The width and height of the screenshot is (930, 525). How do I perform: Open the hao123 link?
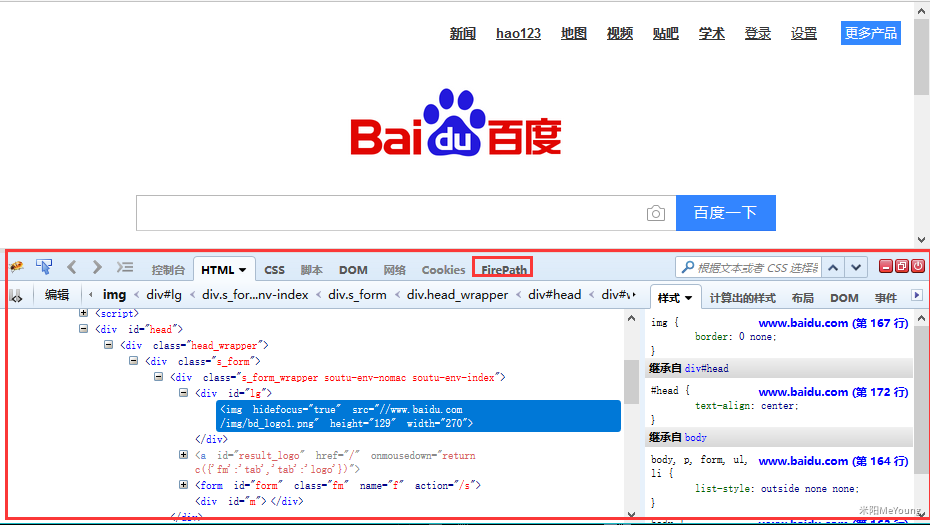click(518, 33)
